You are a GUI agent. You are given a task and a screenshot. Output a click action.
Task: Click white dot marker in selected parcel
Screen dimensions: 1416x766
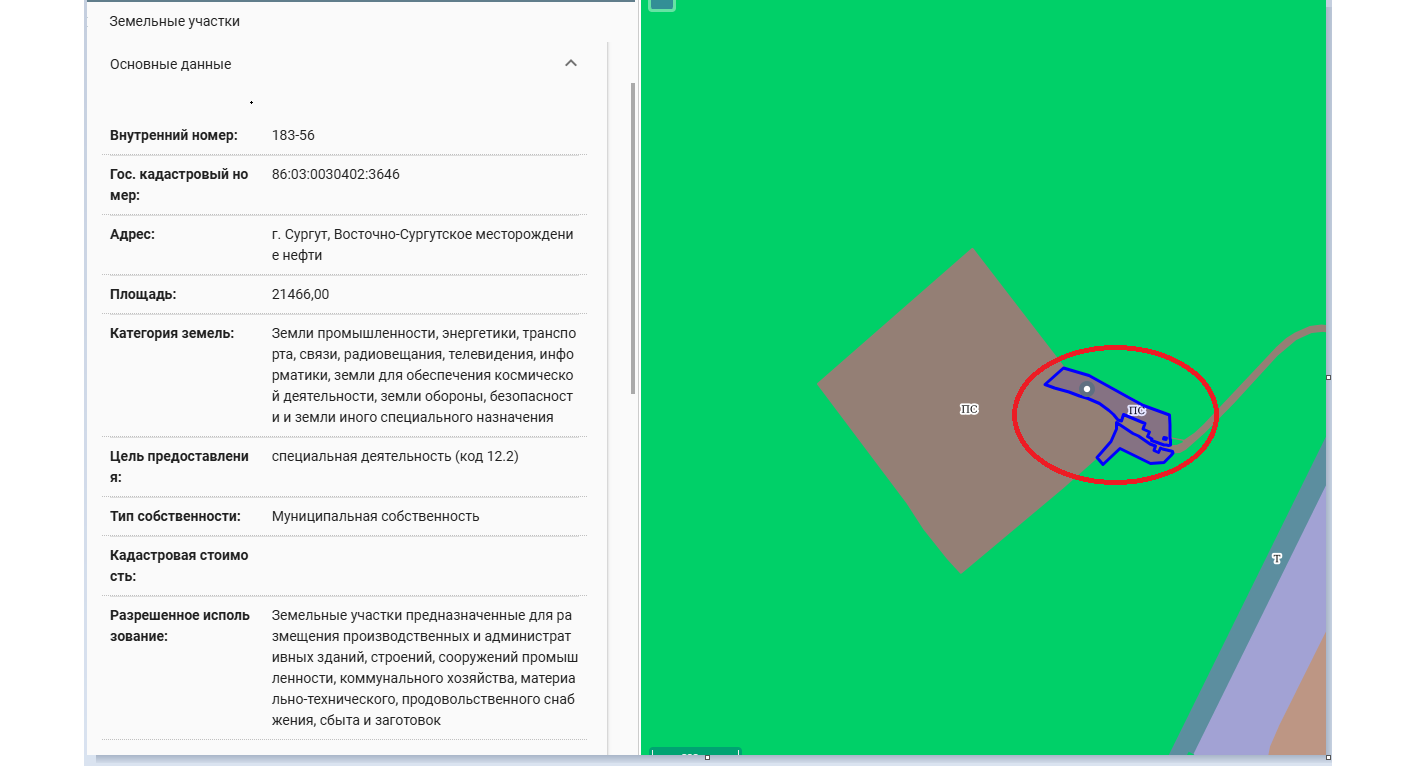[x=1087, y=389]
